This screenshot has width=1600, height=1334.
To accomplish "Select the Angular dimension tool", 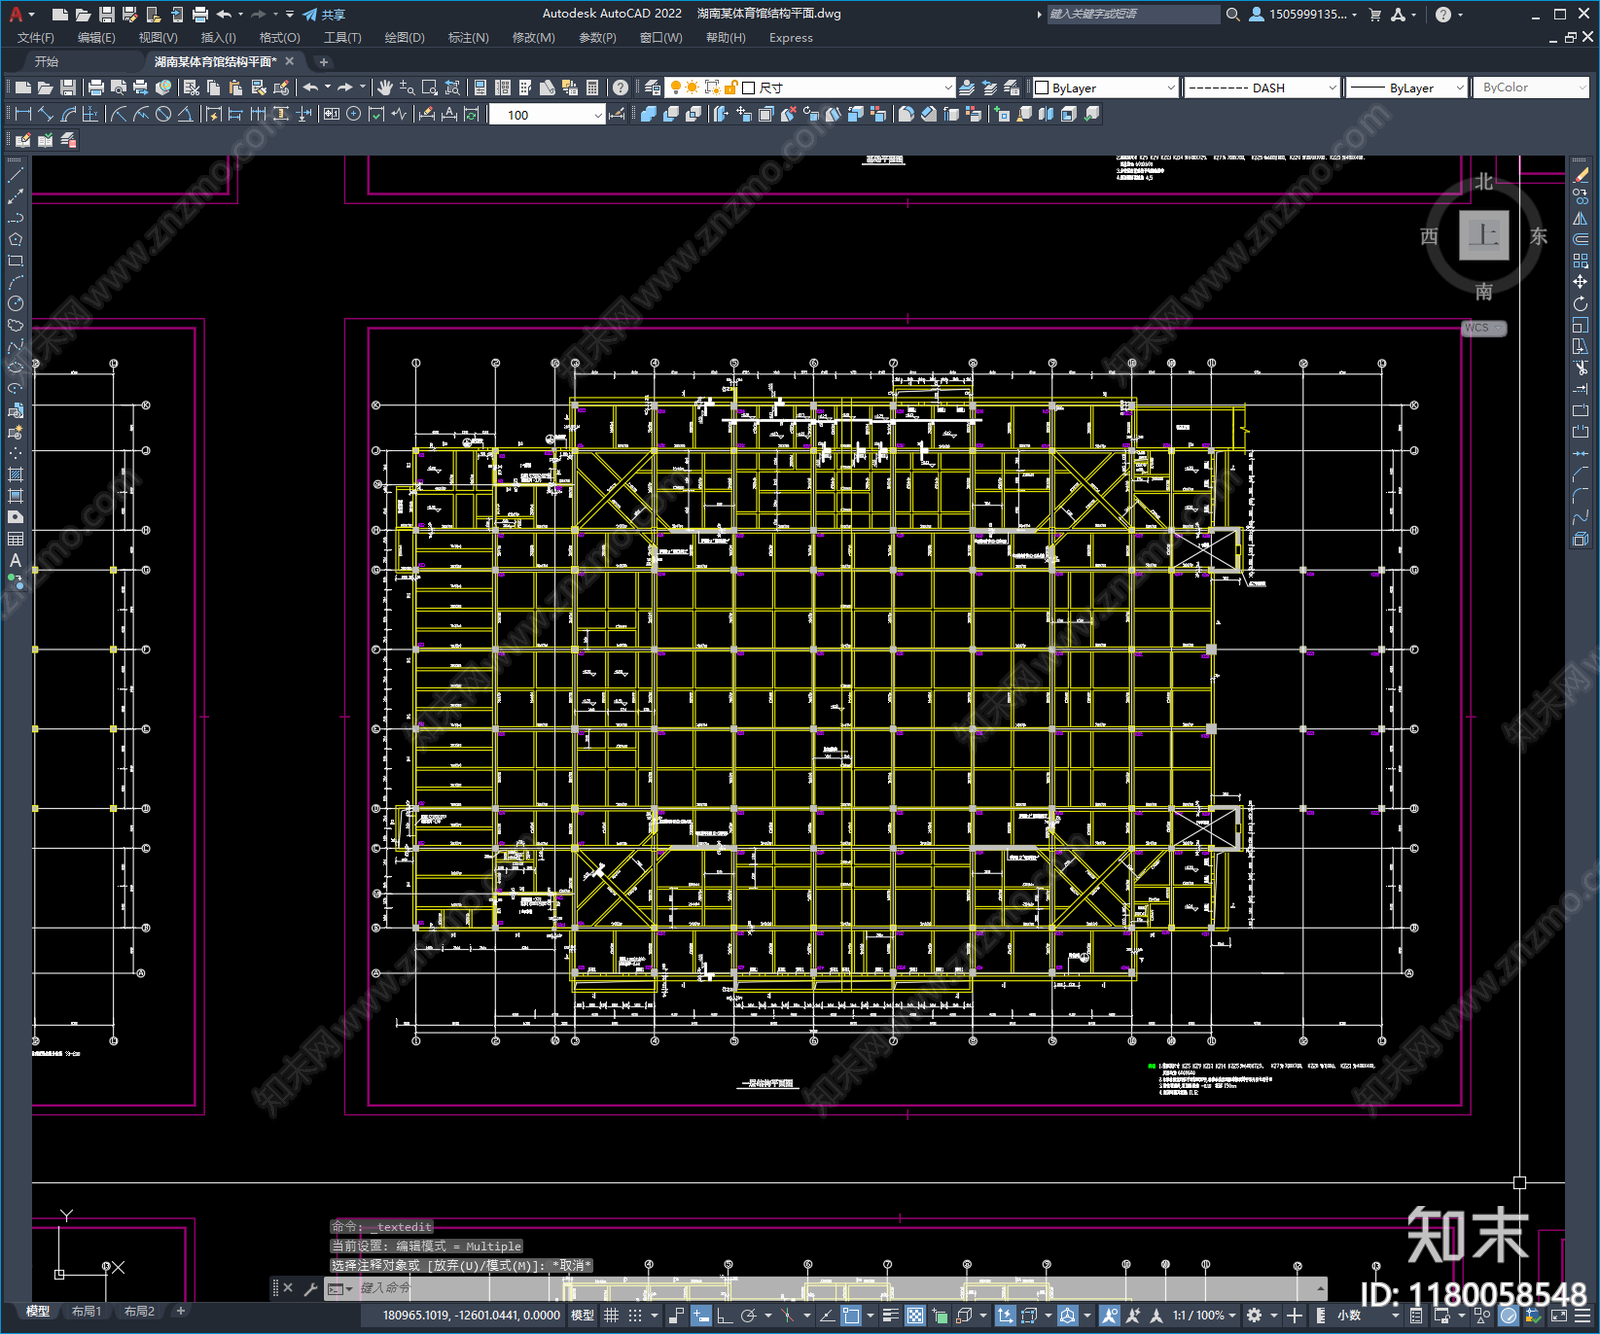I will coord(185,114).
